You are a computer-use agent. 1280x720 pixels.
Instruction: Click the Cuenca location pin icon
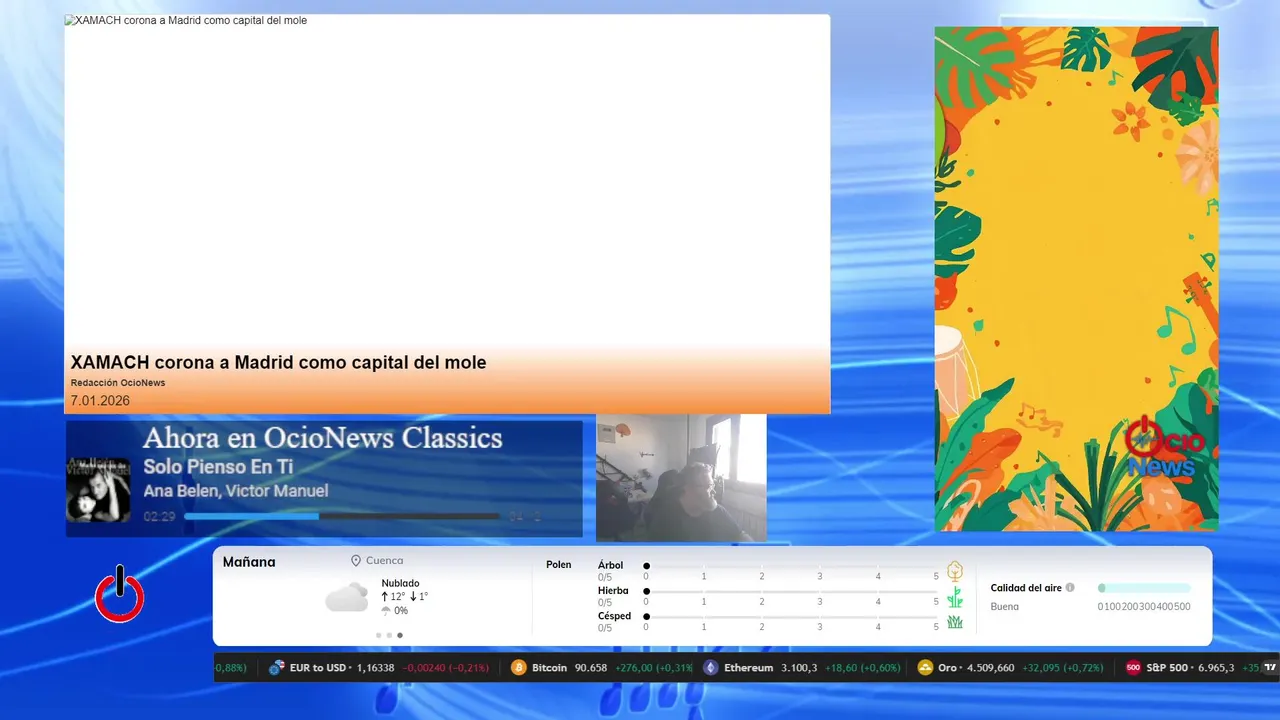click(x=356, y=561)
